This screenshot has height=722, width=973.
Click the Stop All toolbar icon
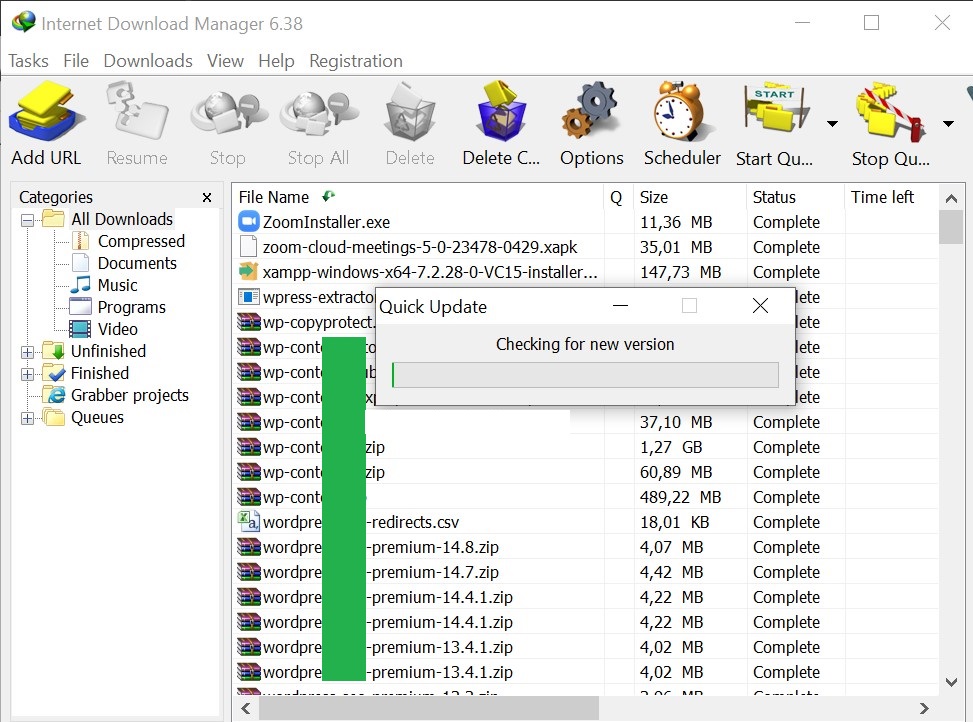pyautogui.click(x=318, y=114)
